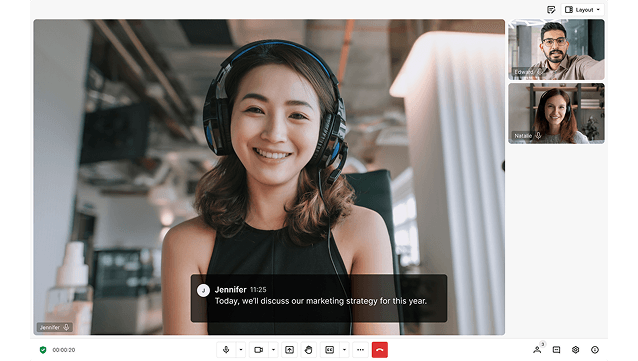Raise your hand using the hand icon
The height and width of the screenshot is (361, 638).
[308, 350]
